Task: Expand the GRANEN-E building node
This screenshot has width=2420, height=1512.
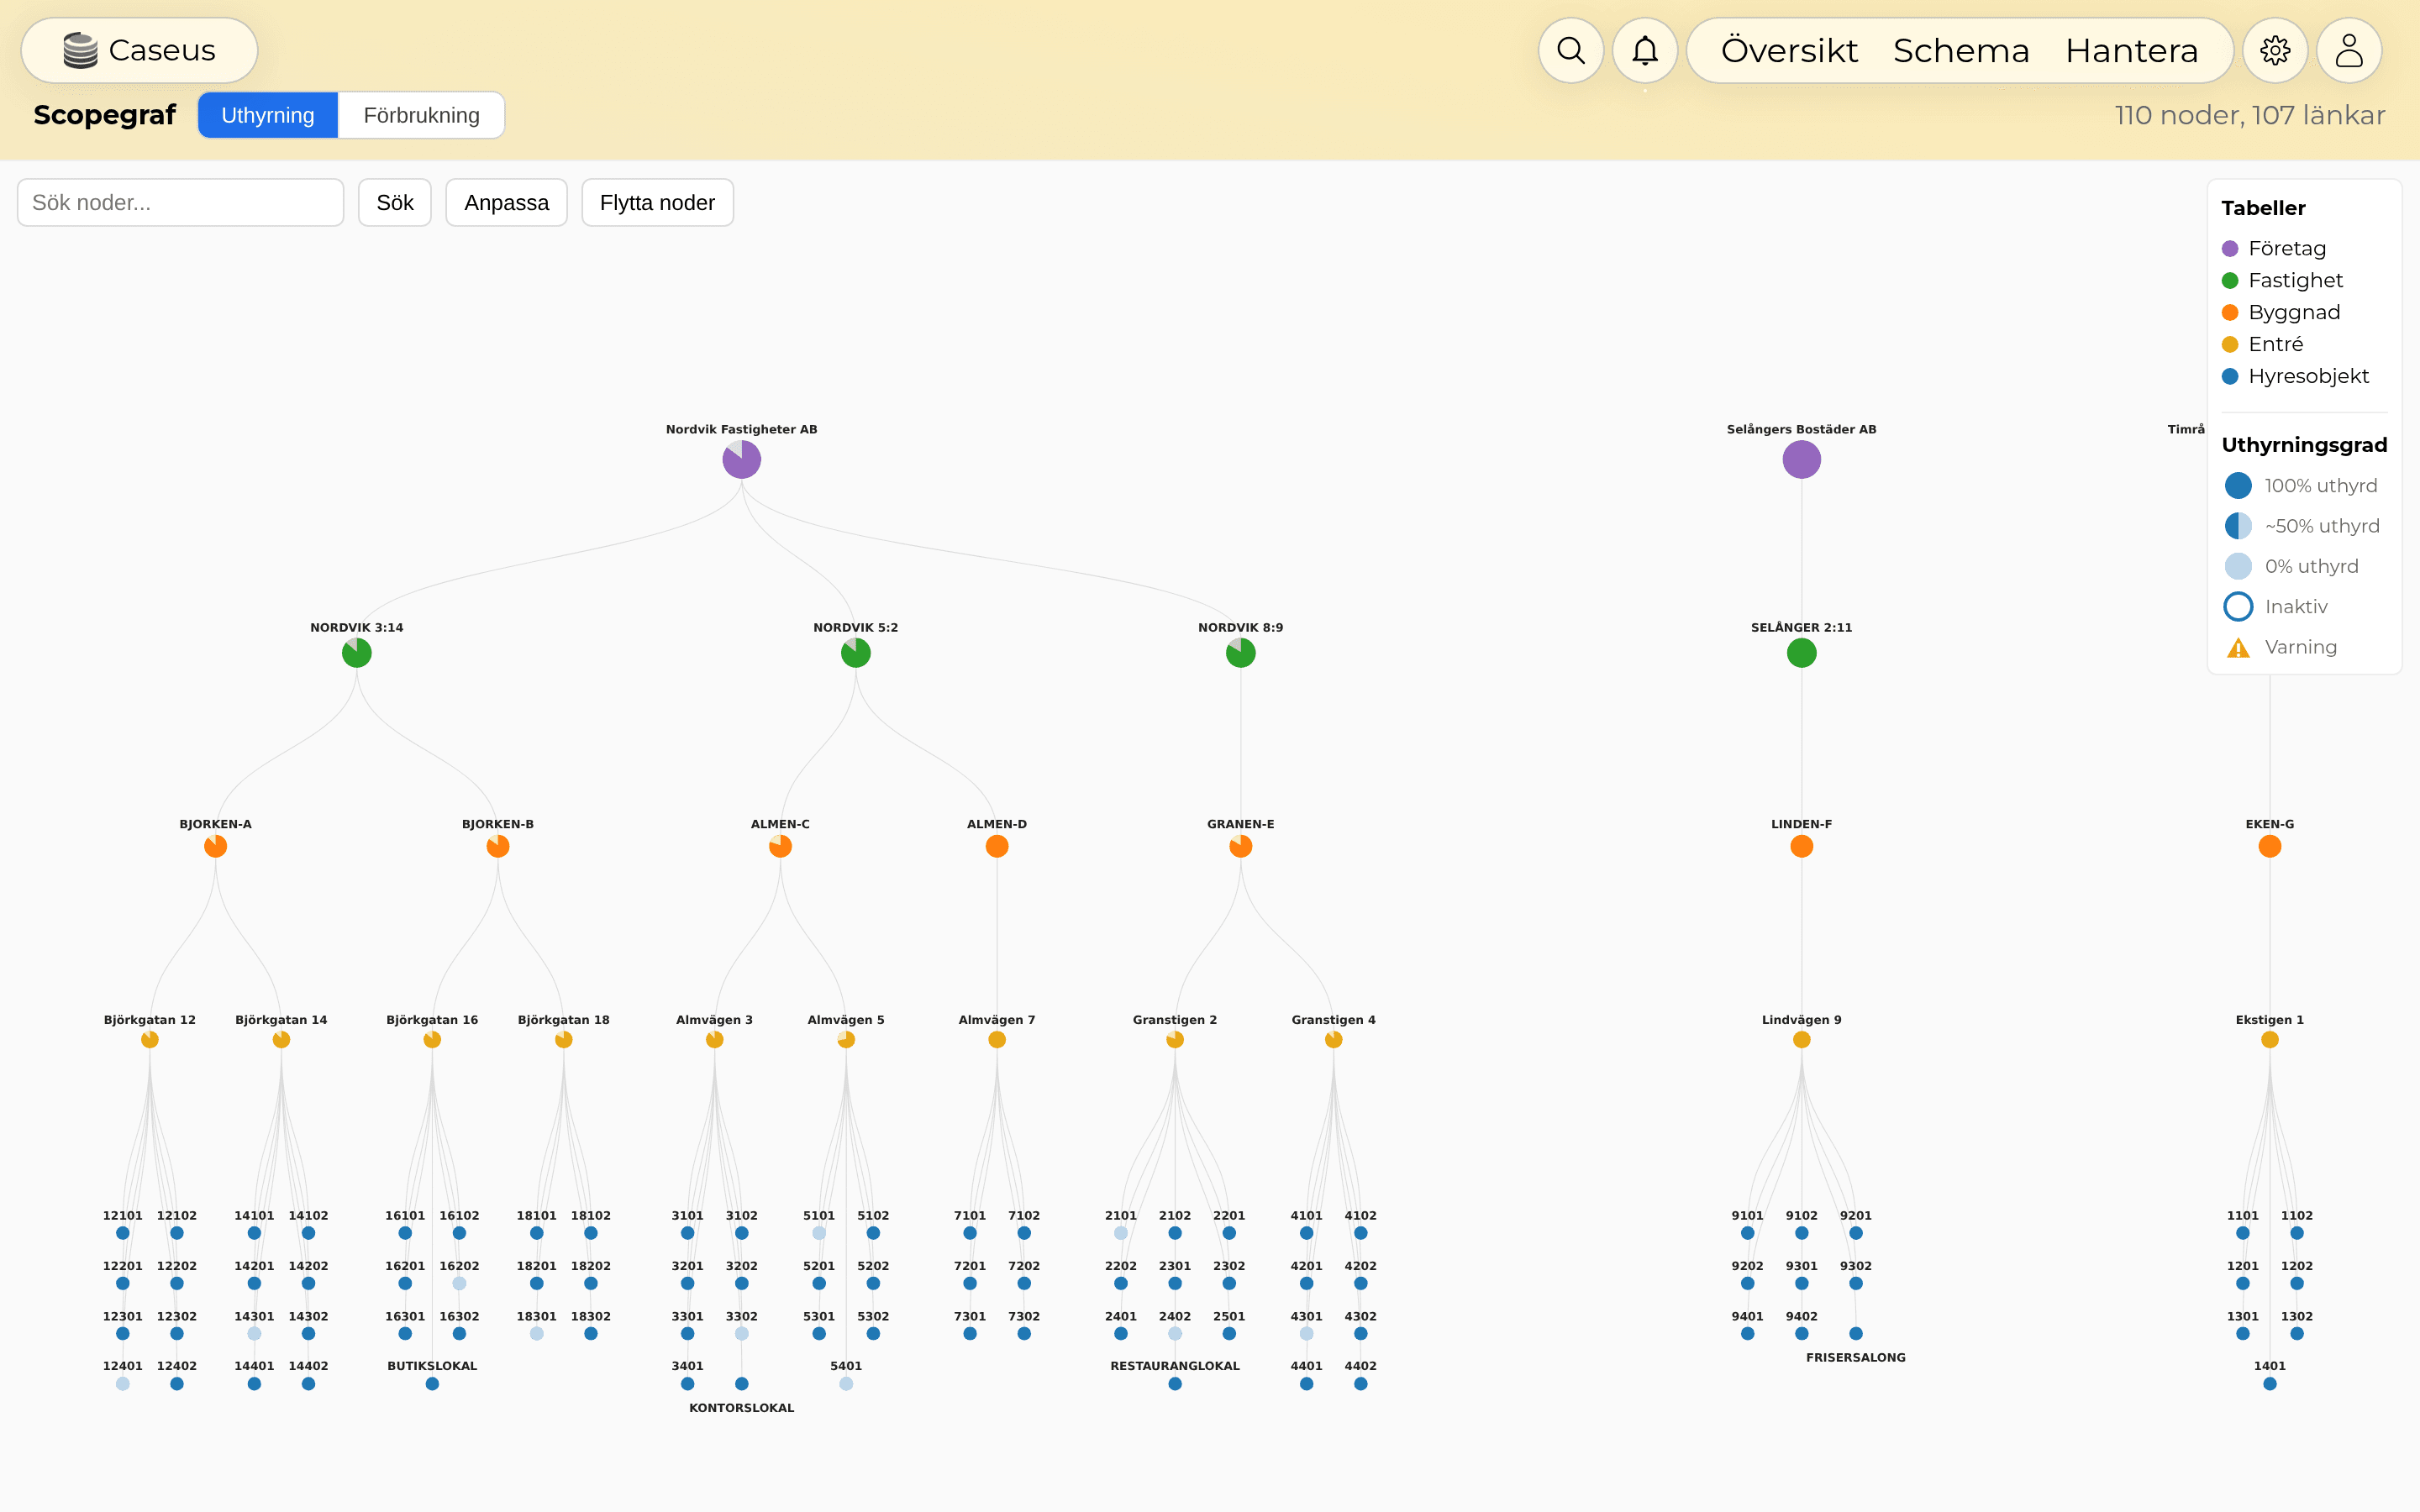Action: [x=1240, y=846]
